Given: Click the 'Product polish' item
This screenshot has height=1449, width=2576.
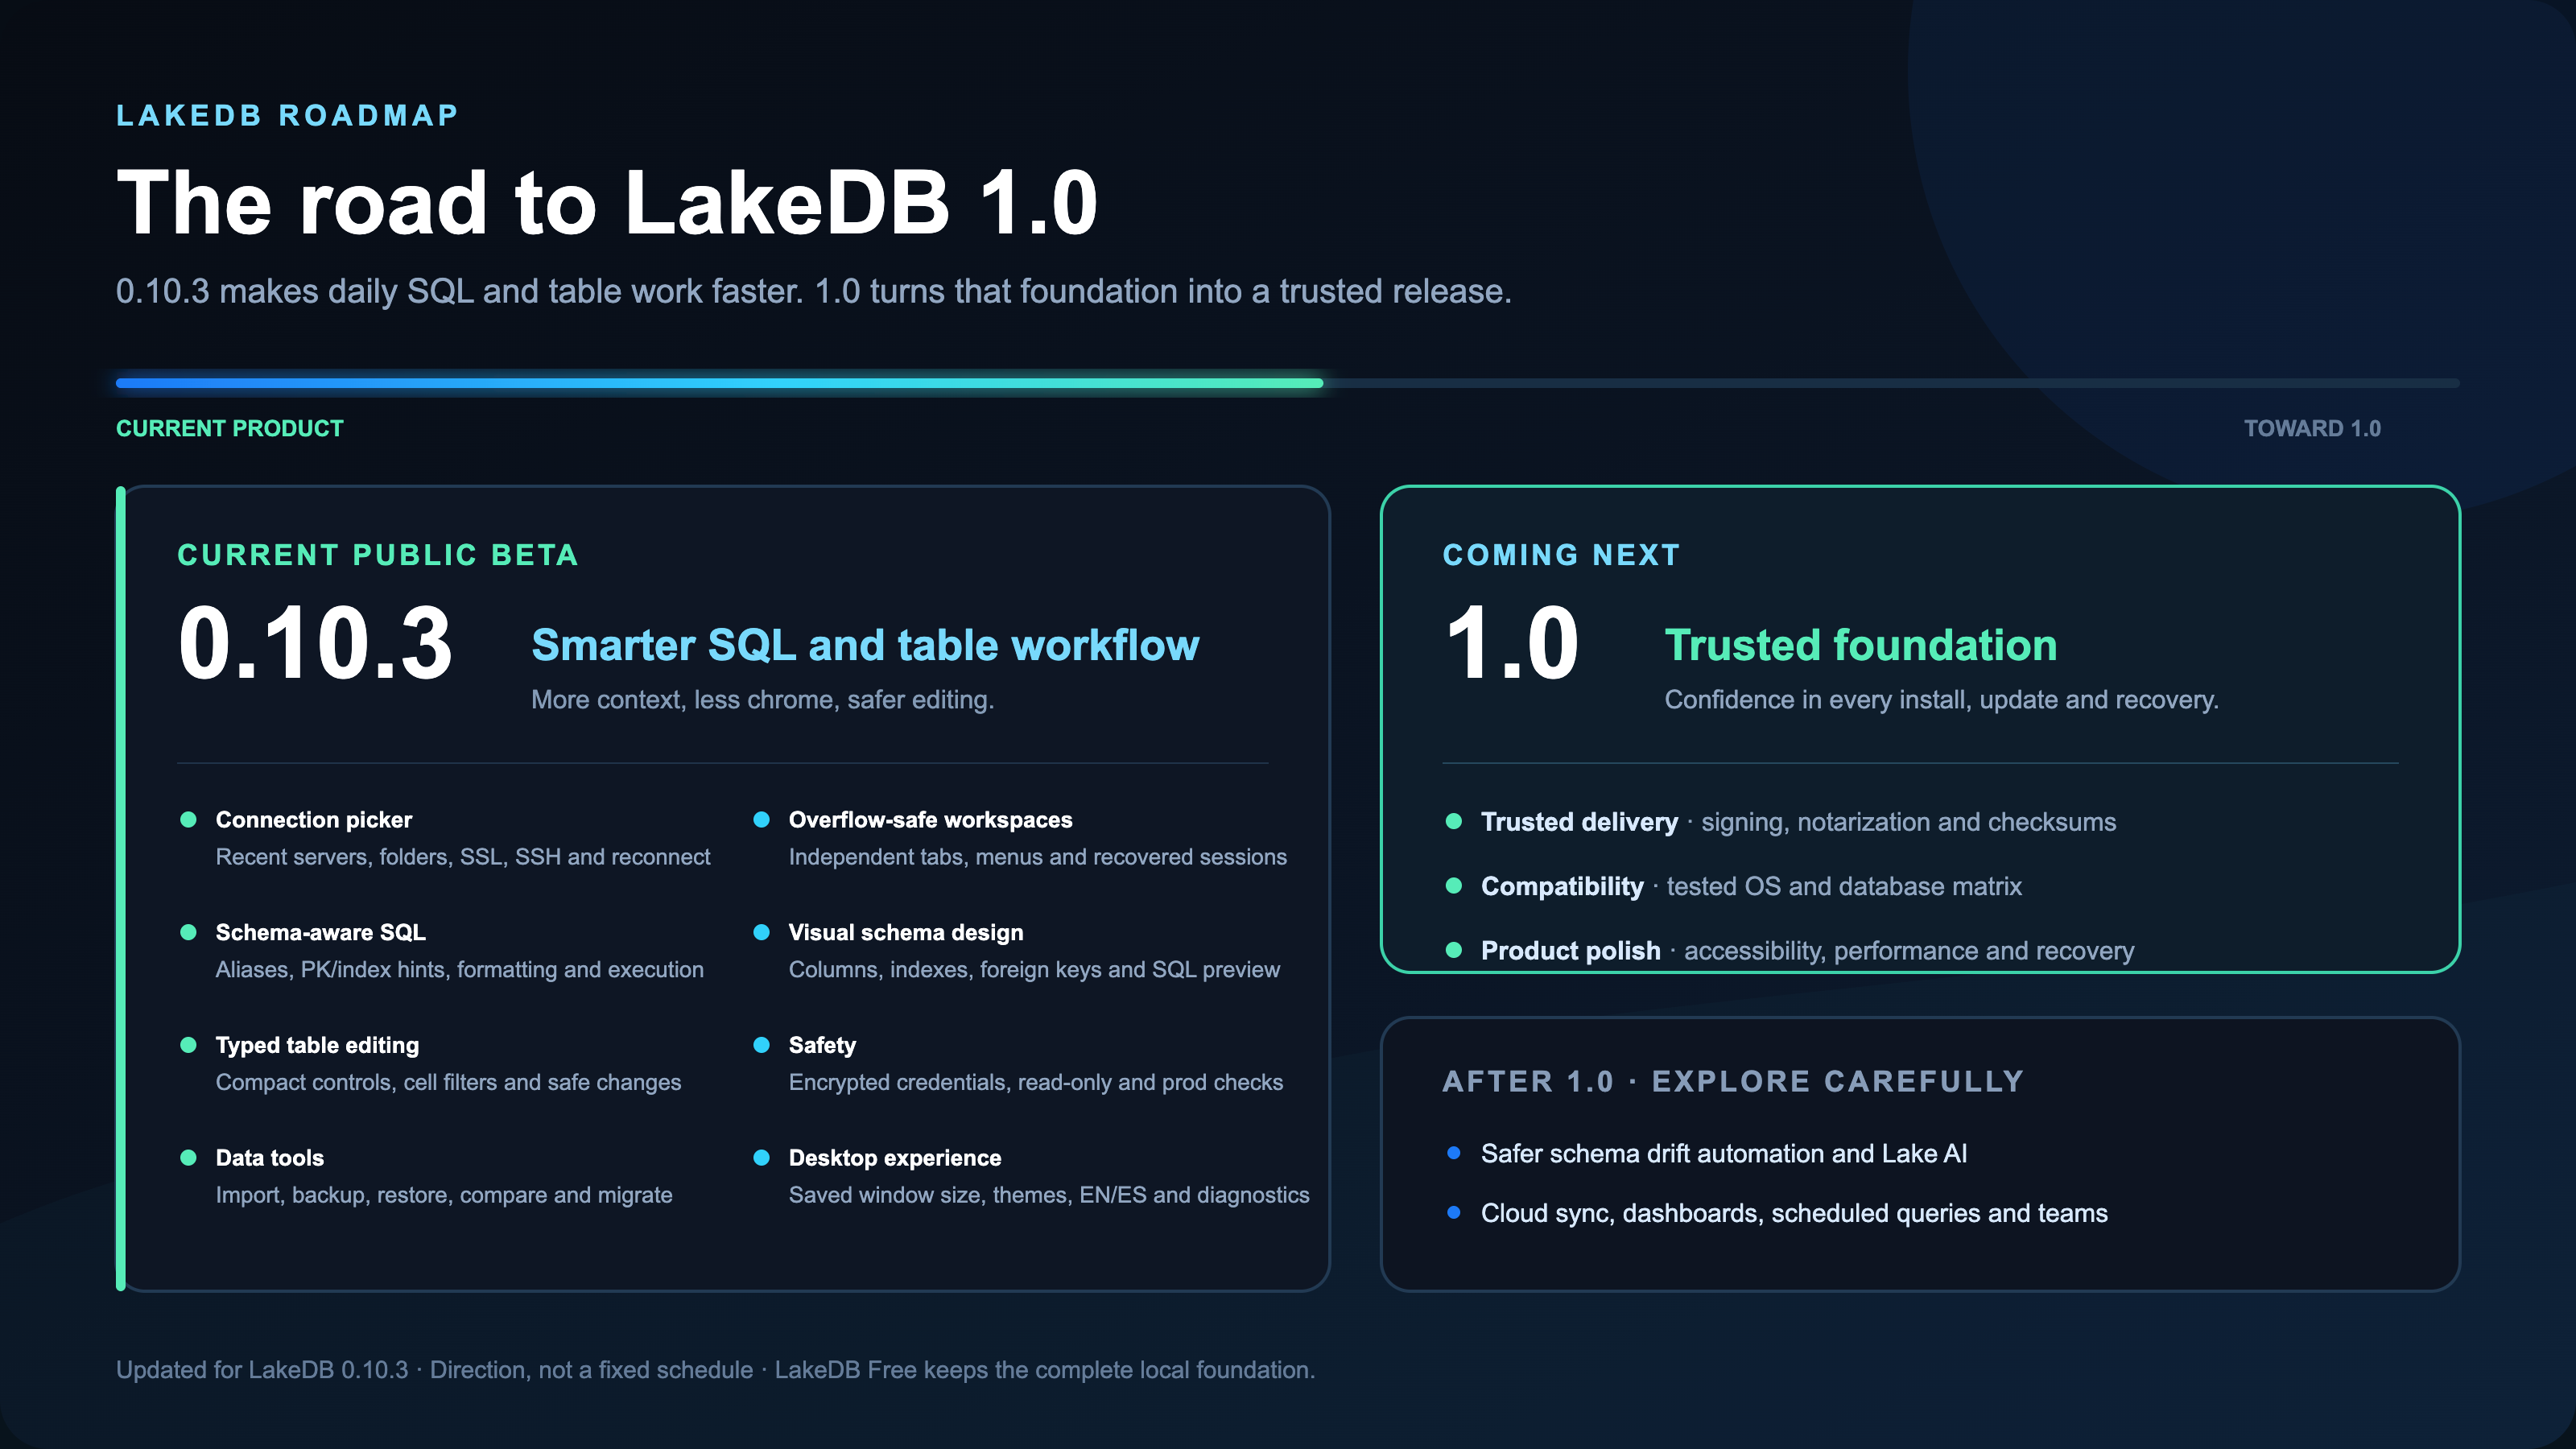Looking at the screenshot, I should pos(1570,951).
